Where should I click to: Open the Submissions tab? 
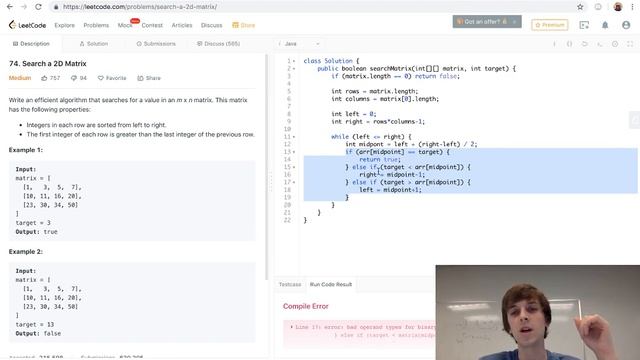coord(156,44)
